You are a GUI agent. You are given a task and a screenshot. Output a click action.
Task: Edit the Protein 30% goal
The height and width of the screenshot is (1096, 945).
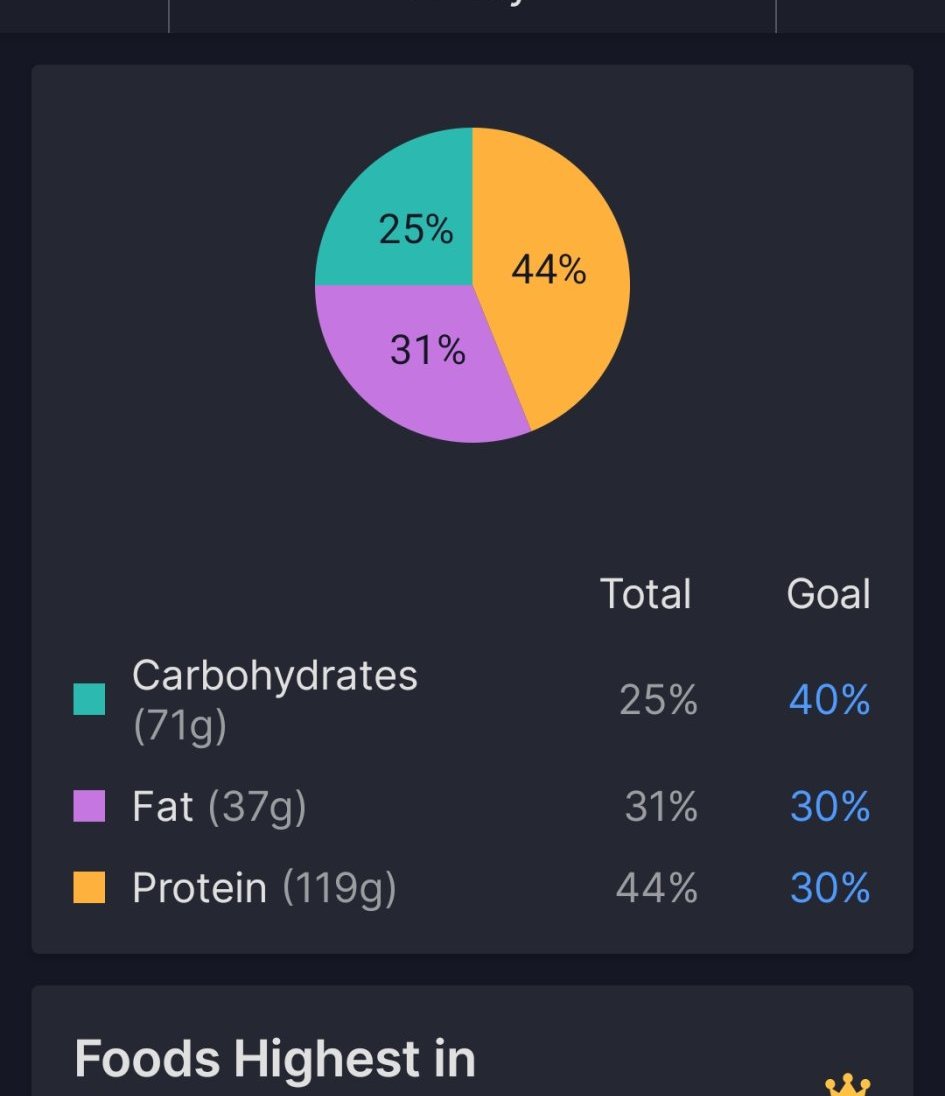pyautogui.click(x=829, y=888)
